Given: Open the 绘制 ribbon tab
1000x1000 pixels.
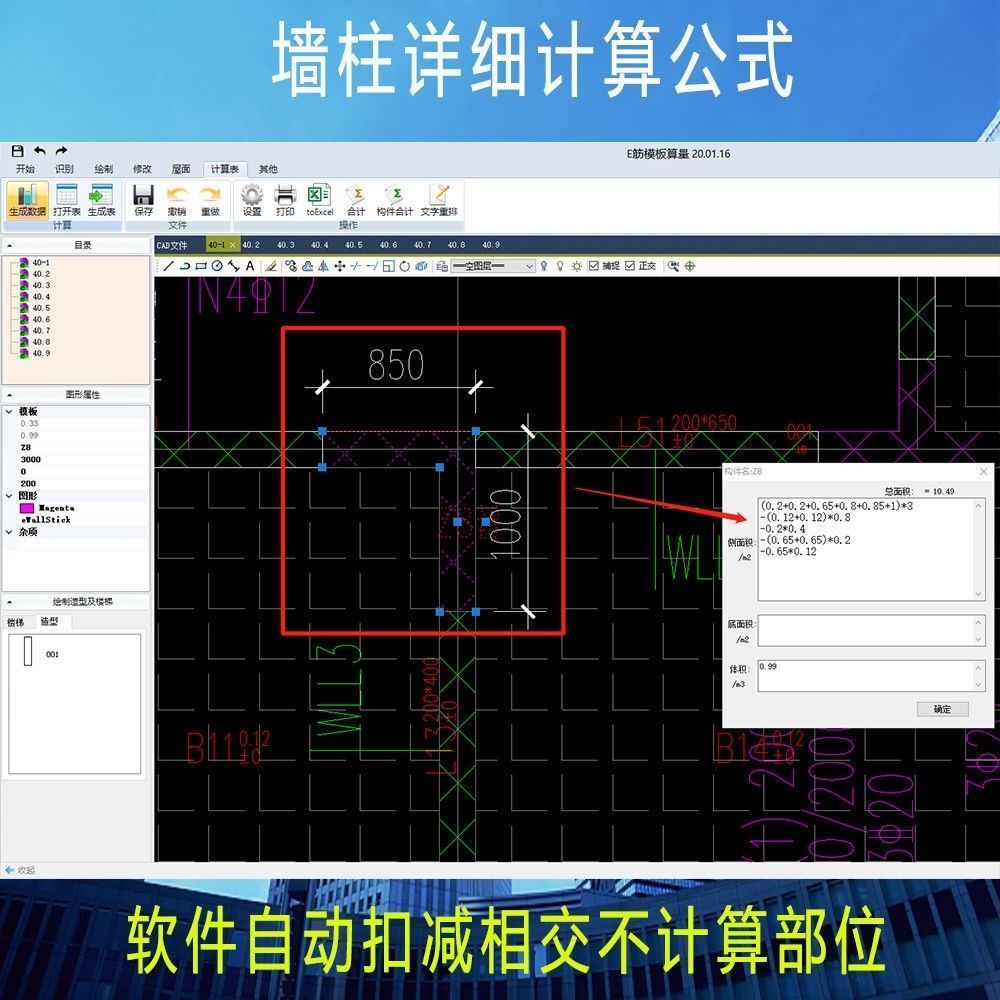Looking at the screenshot, I should point(103,169).
